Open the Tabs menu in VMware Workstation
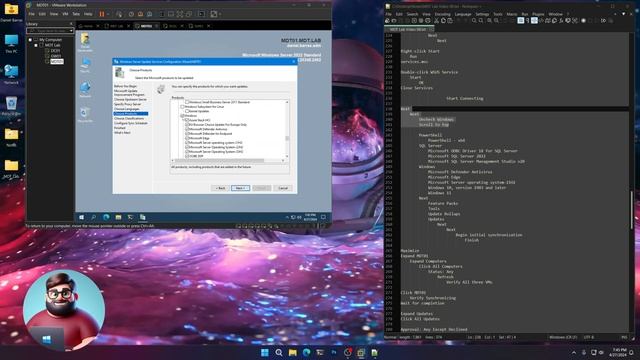Viewport: 640px width, 360px height. [x=76, y=14]
